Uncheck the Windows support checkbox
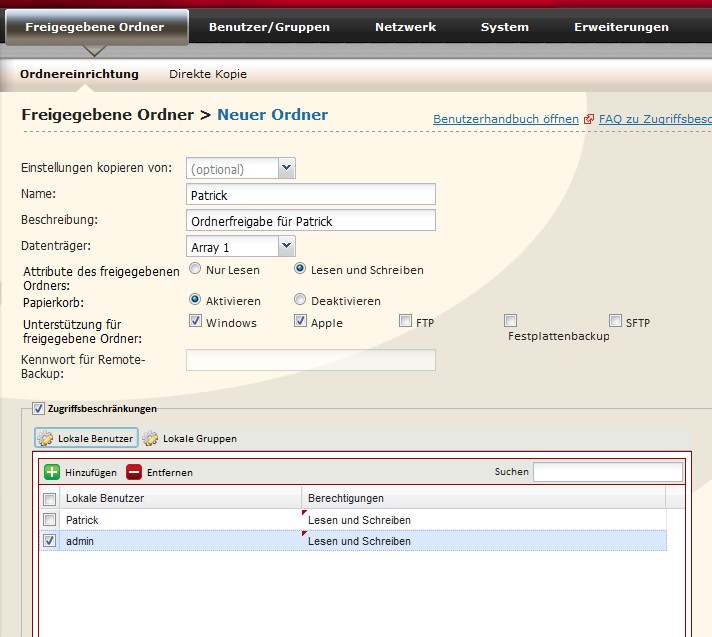 click(195, 321)
